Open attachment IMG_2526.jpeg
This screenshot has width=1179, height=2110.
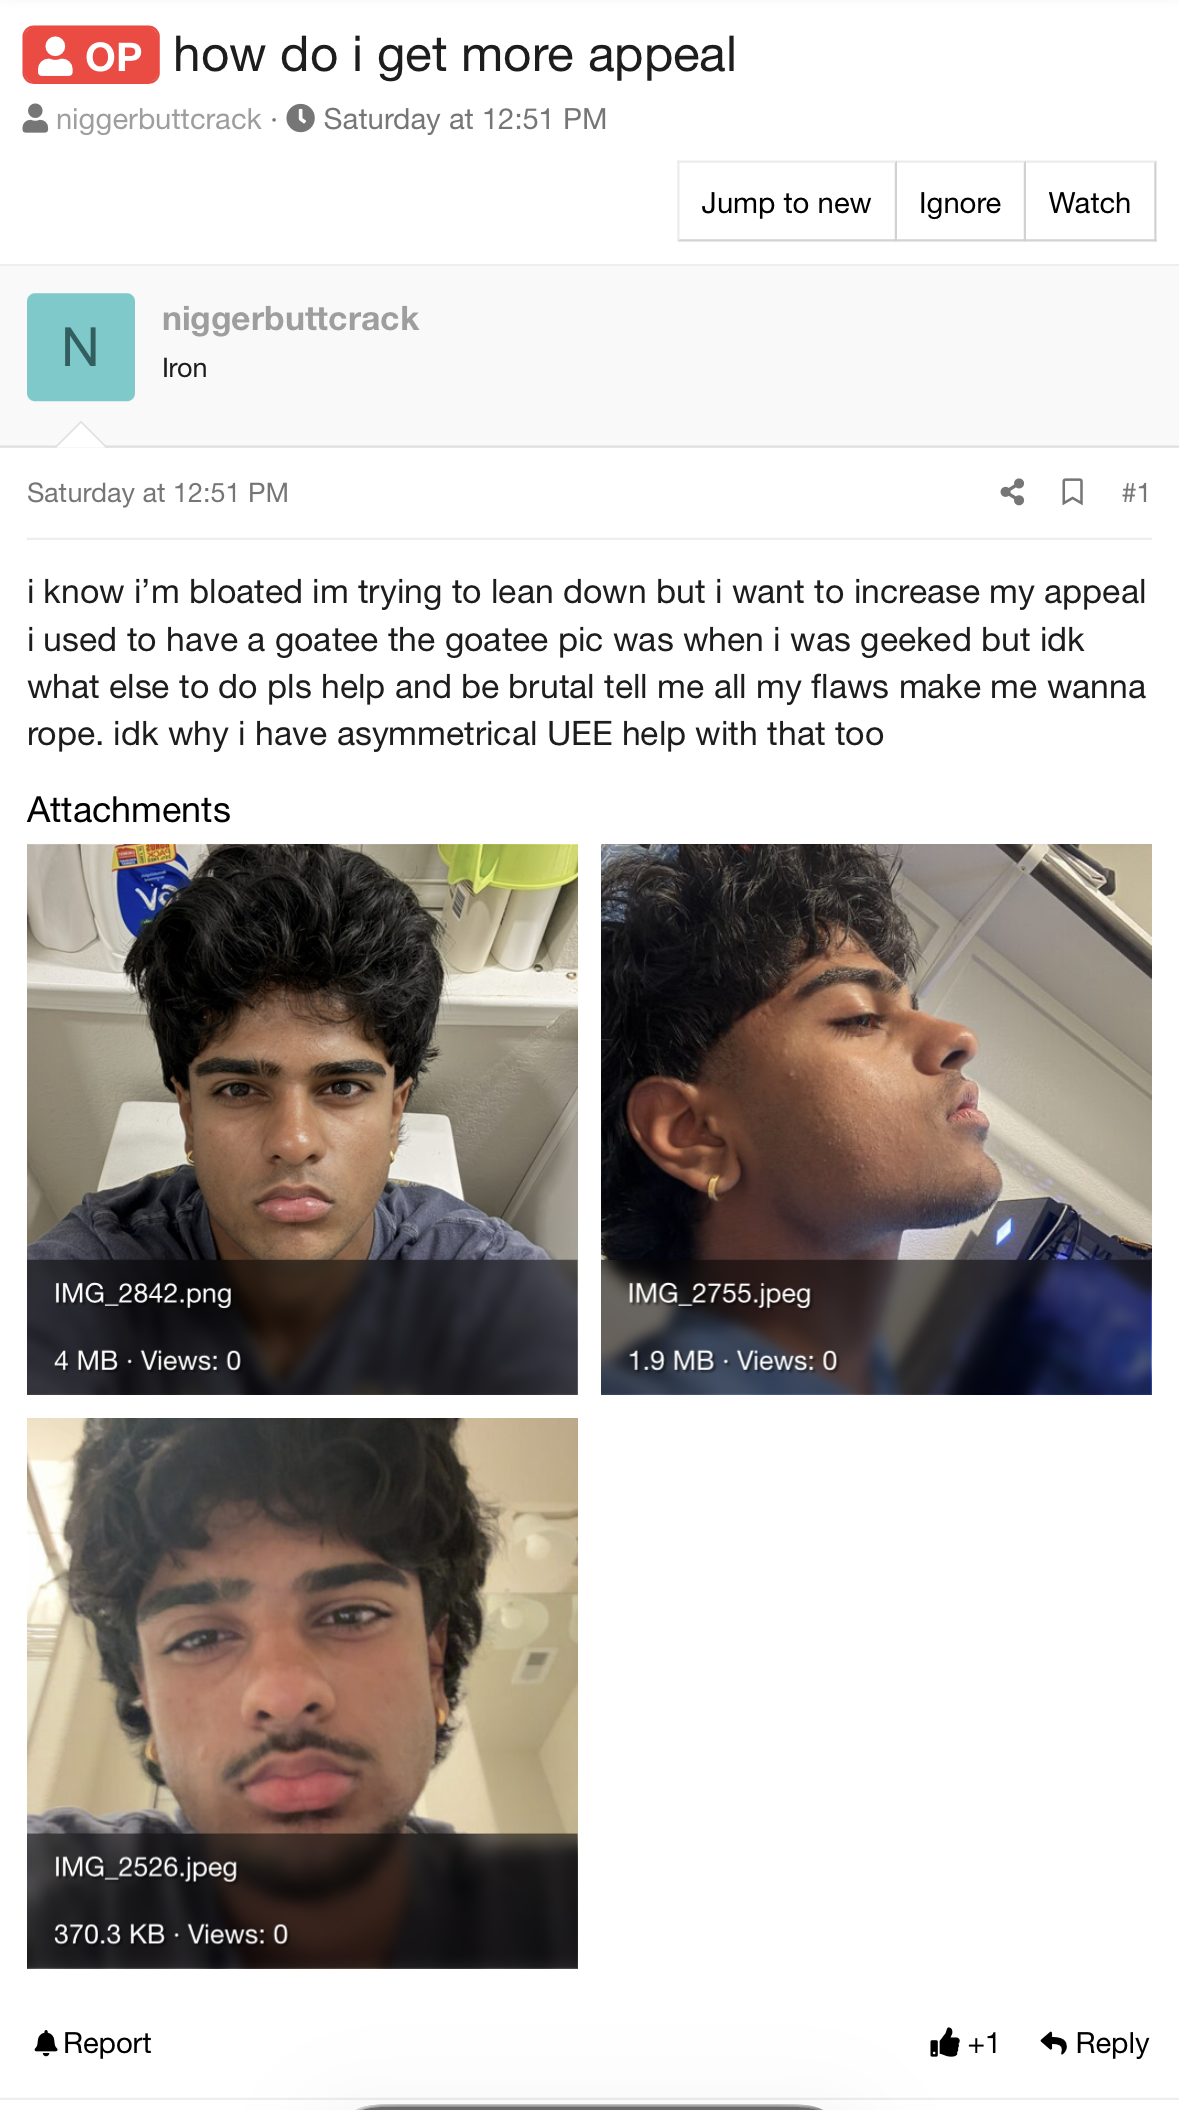(x=302, y=1693)
